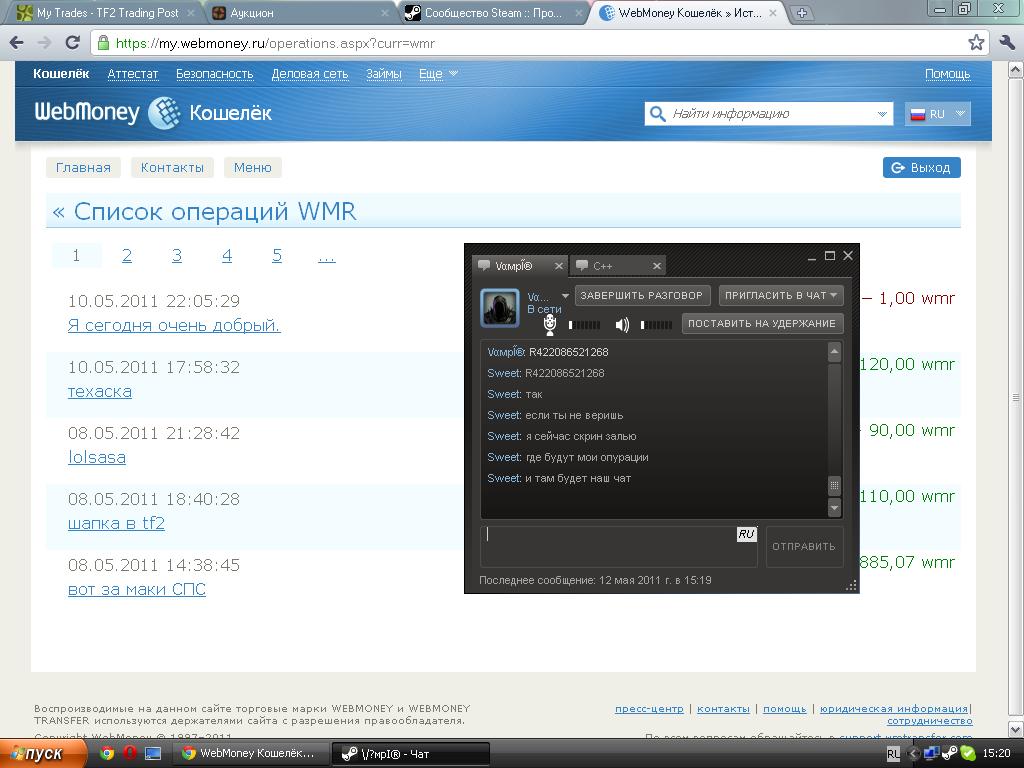Switch to the Аукцион browser tab
1024x768 pixels.
[302, 12]
